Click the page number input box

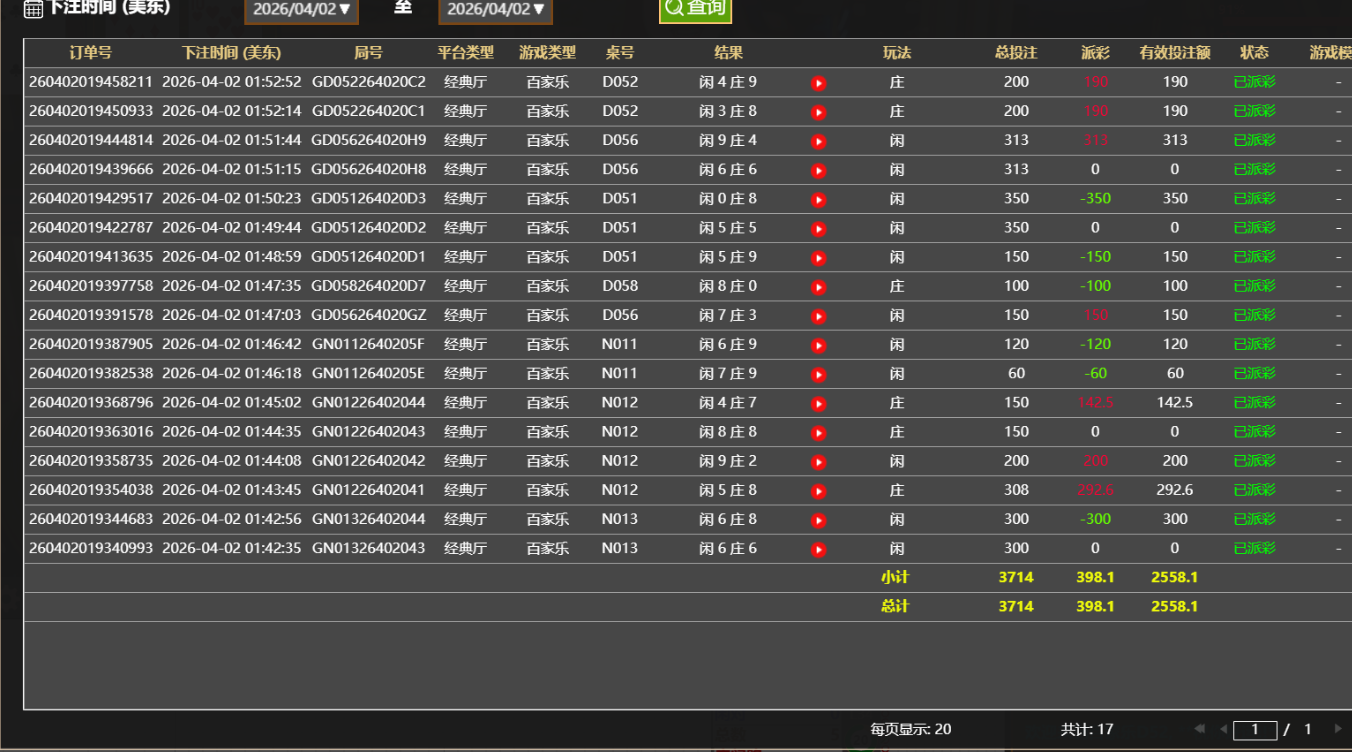(x=1255, y=729)
